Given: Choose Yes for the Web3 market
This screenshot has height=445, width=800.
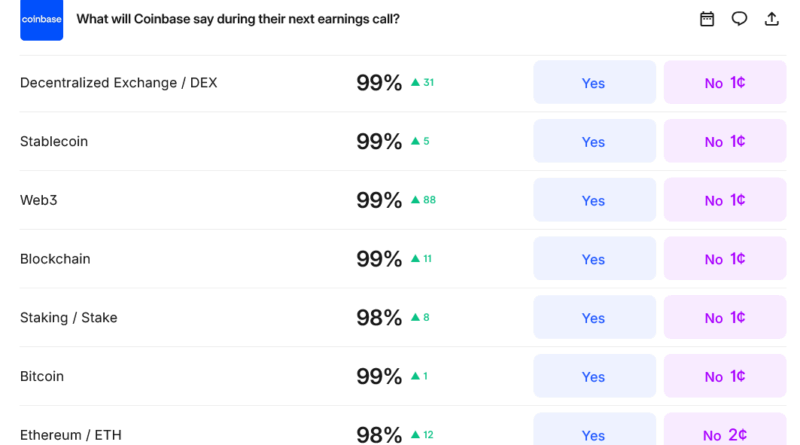Looking at the screenshot, I should 594,200.
